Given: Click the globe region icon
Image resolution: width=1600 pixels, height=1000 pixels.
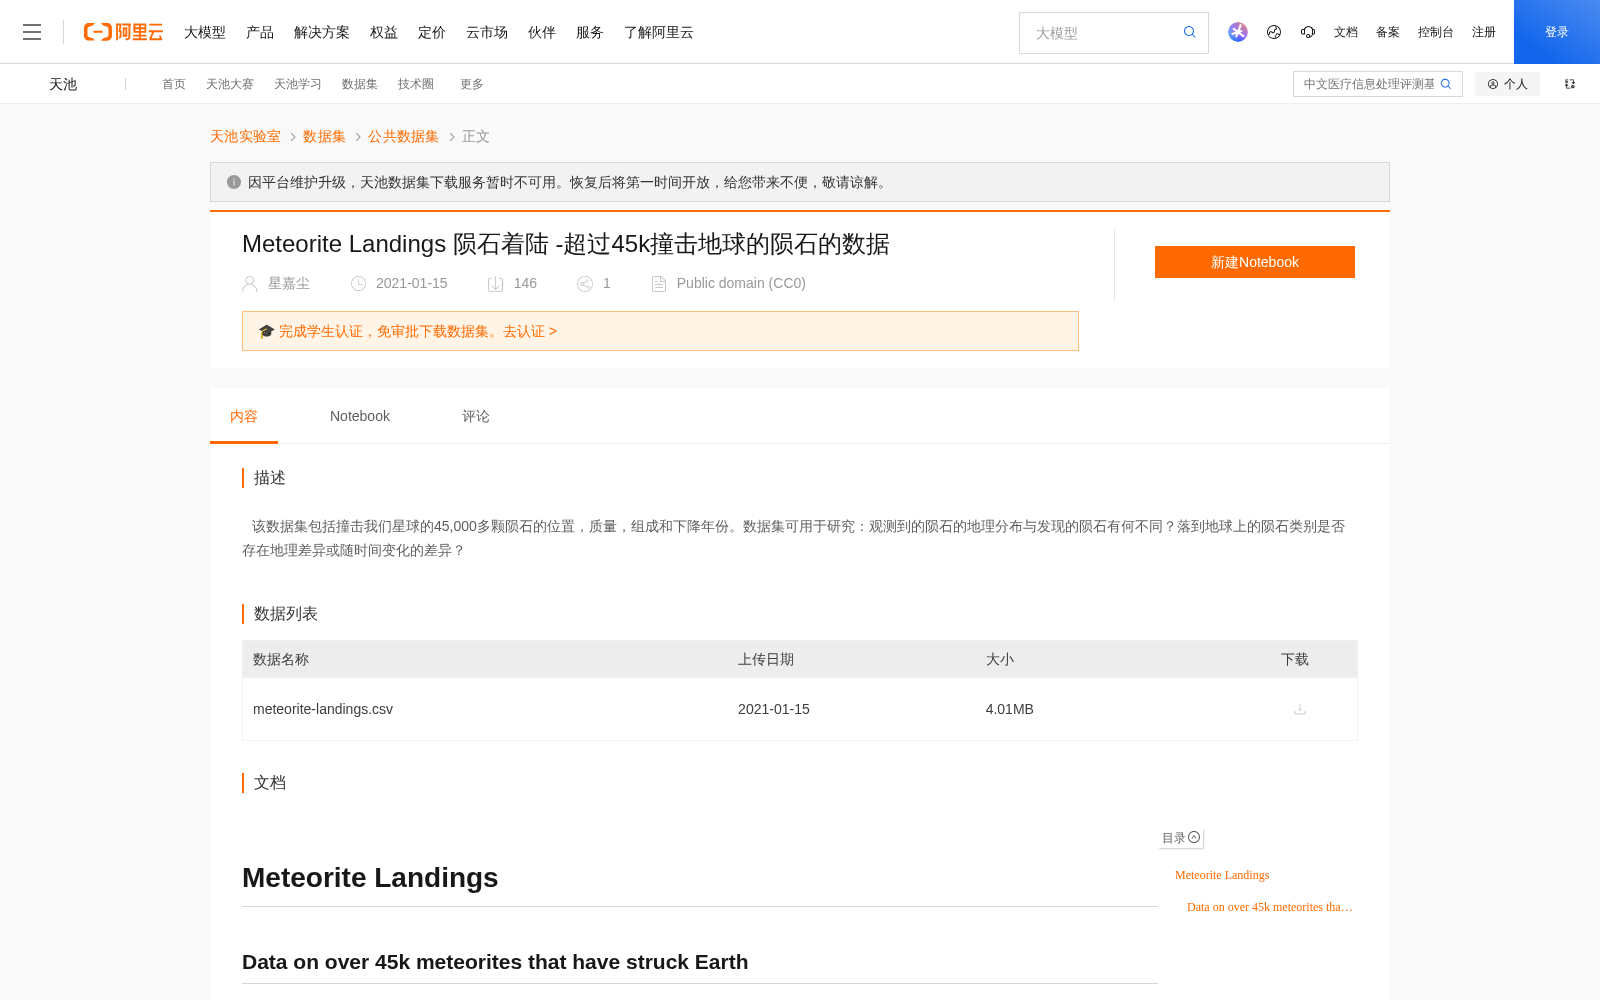Looking at the screenshot, I should point(1274,32).
